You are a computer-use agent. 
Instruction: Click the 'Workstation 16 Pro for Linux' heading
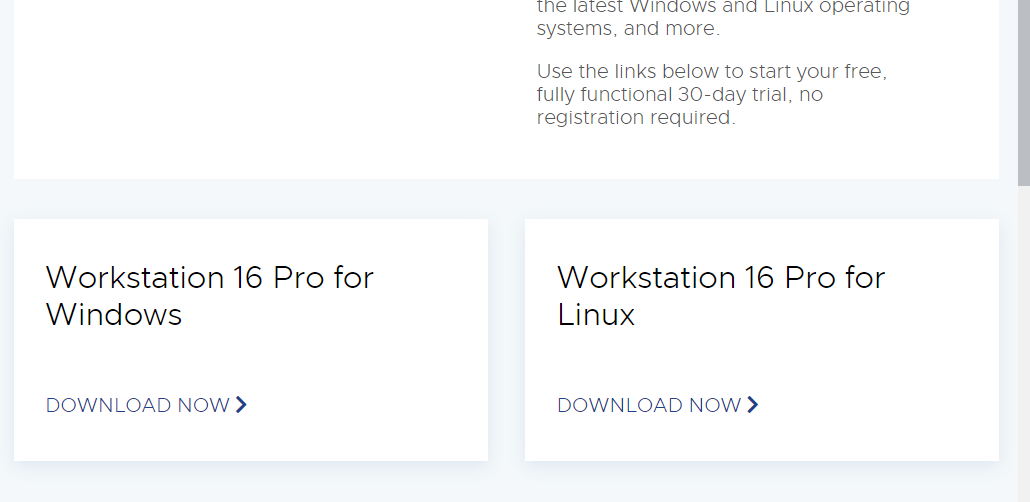pos(721,296)
